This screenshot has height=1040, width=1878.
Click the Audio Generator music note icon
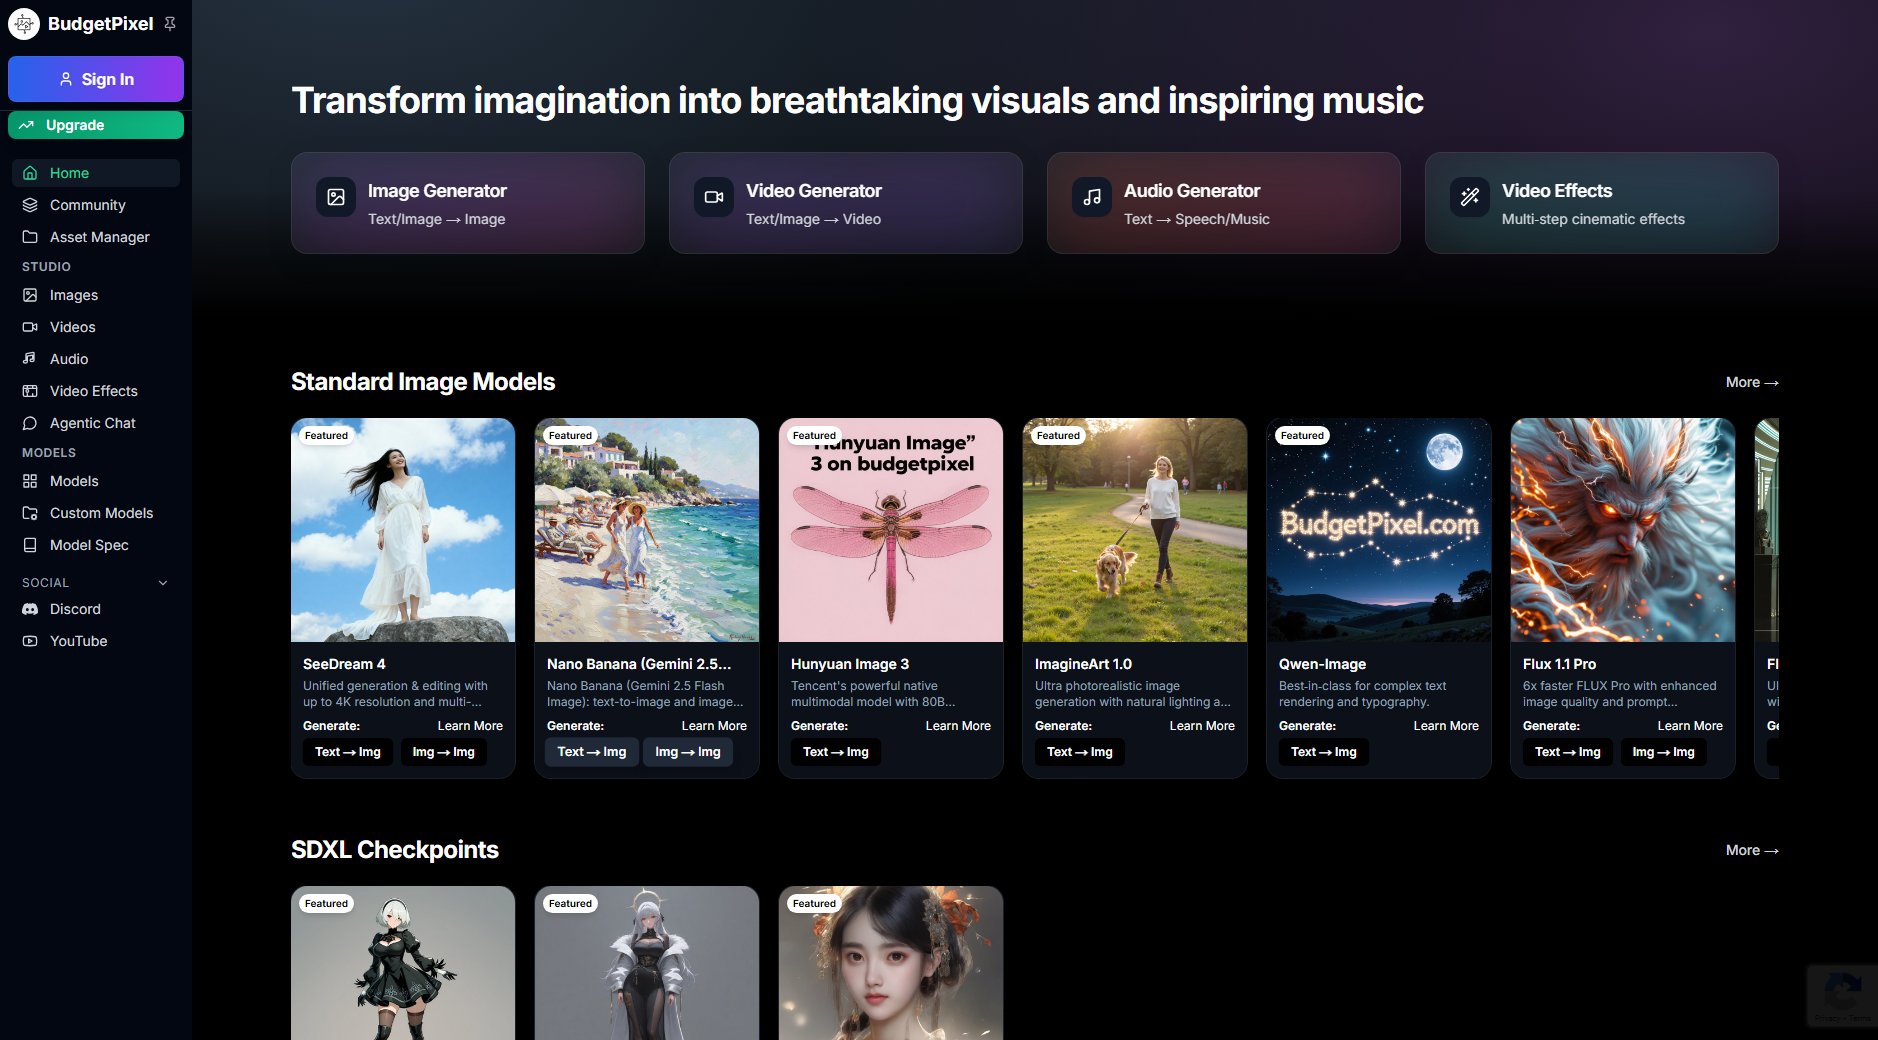[x=1091, y=197]
